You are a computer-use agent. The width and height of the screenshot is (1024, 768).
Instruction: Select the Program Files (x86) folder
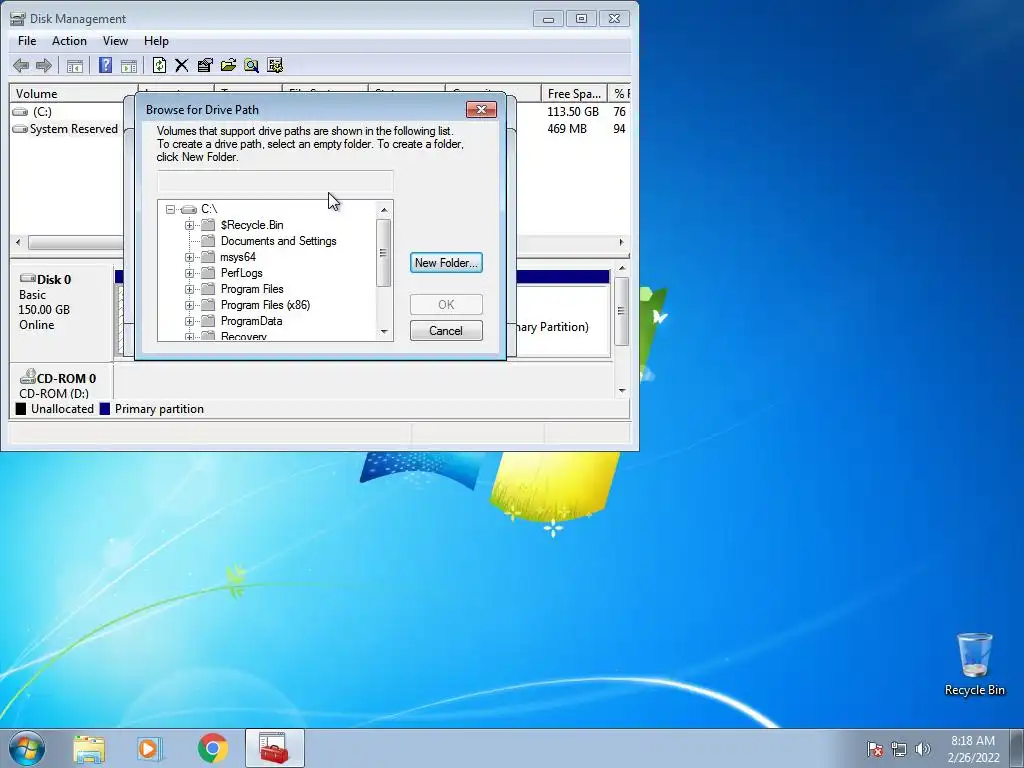[265, 305]
